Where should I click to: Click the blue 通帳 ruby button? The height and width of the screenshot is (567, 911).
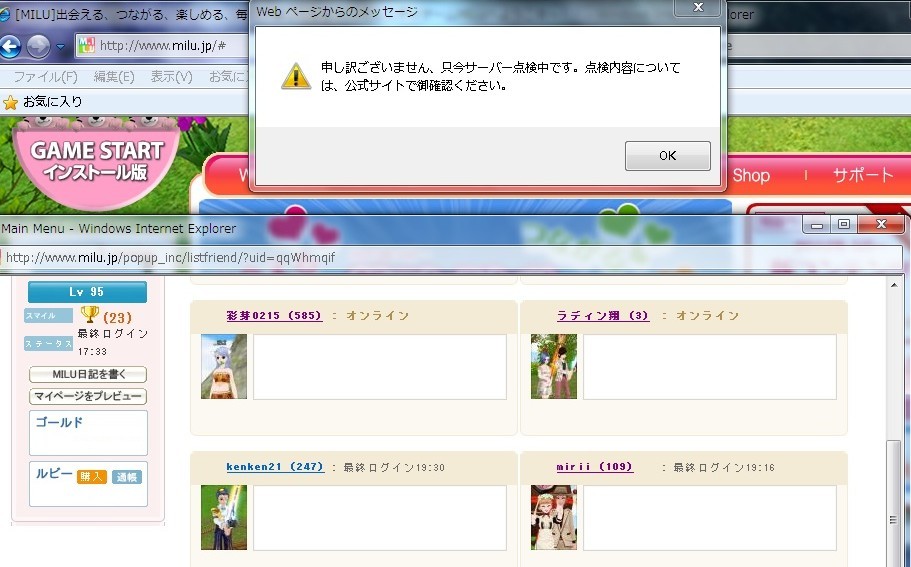pyautogui.click(x=126, y=477)
